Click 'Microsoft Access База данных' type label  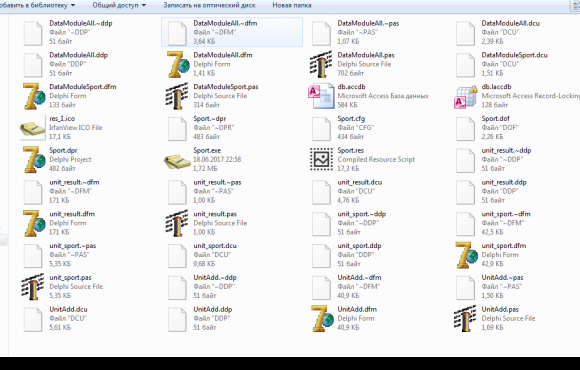pyautogui.click(x=383, y=96)
